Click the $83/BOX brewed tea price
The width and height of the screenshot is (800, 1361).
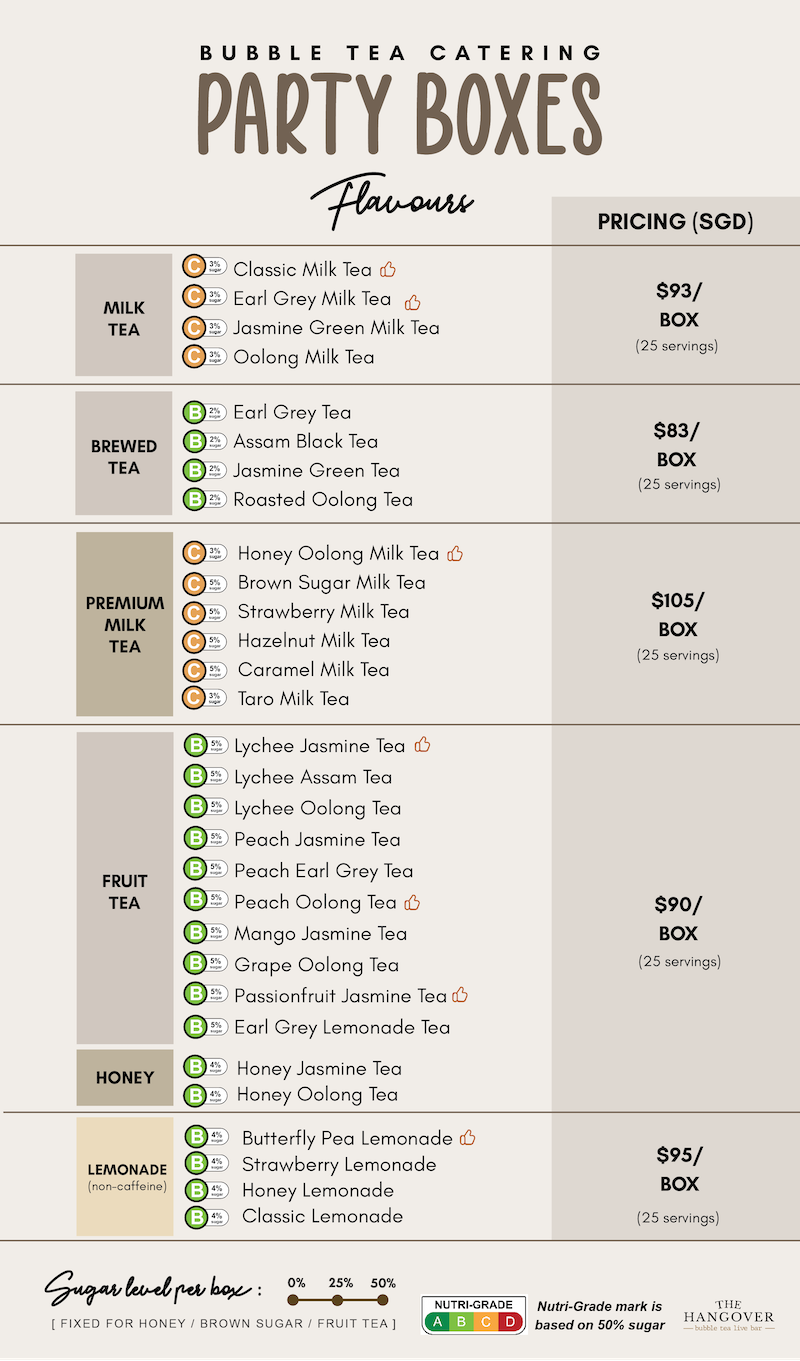(x=678, y=445)
